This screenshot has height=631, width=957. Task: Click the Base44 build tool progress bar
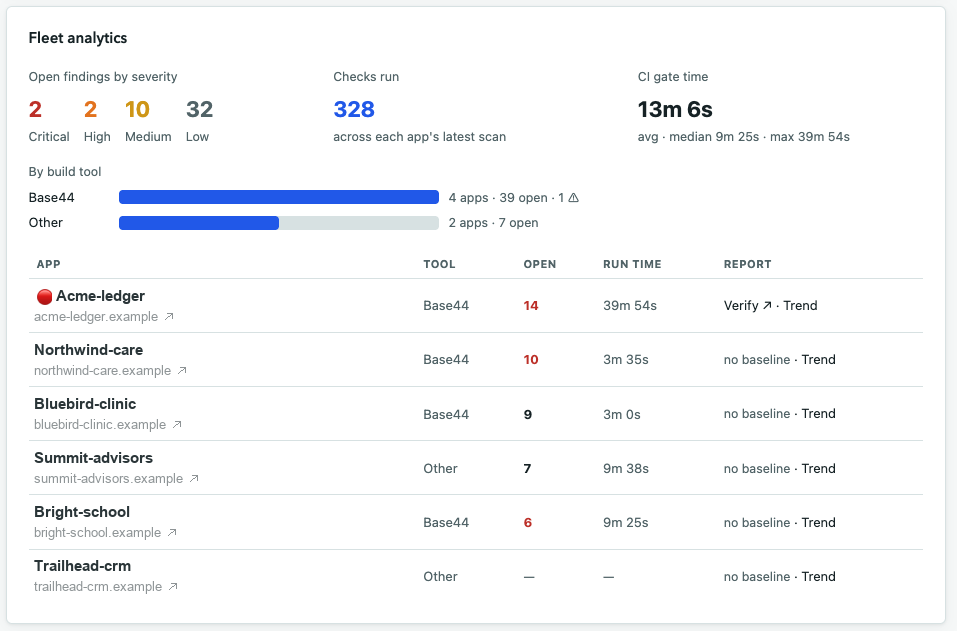279,197
